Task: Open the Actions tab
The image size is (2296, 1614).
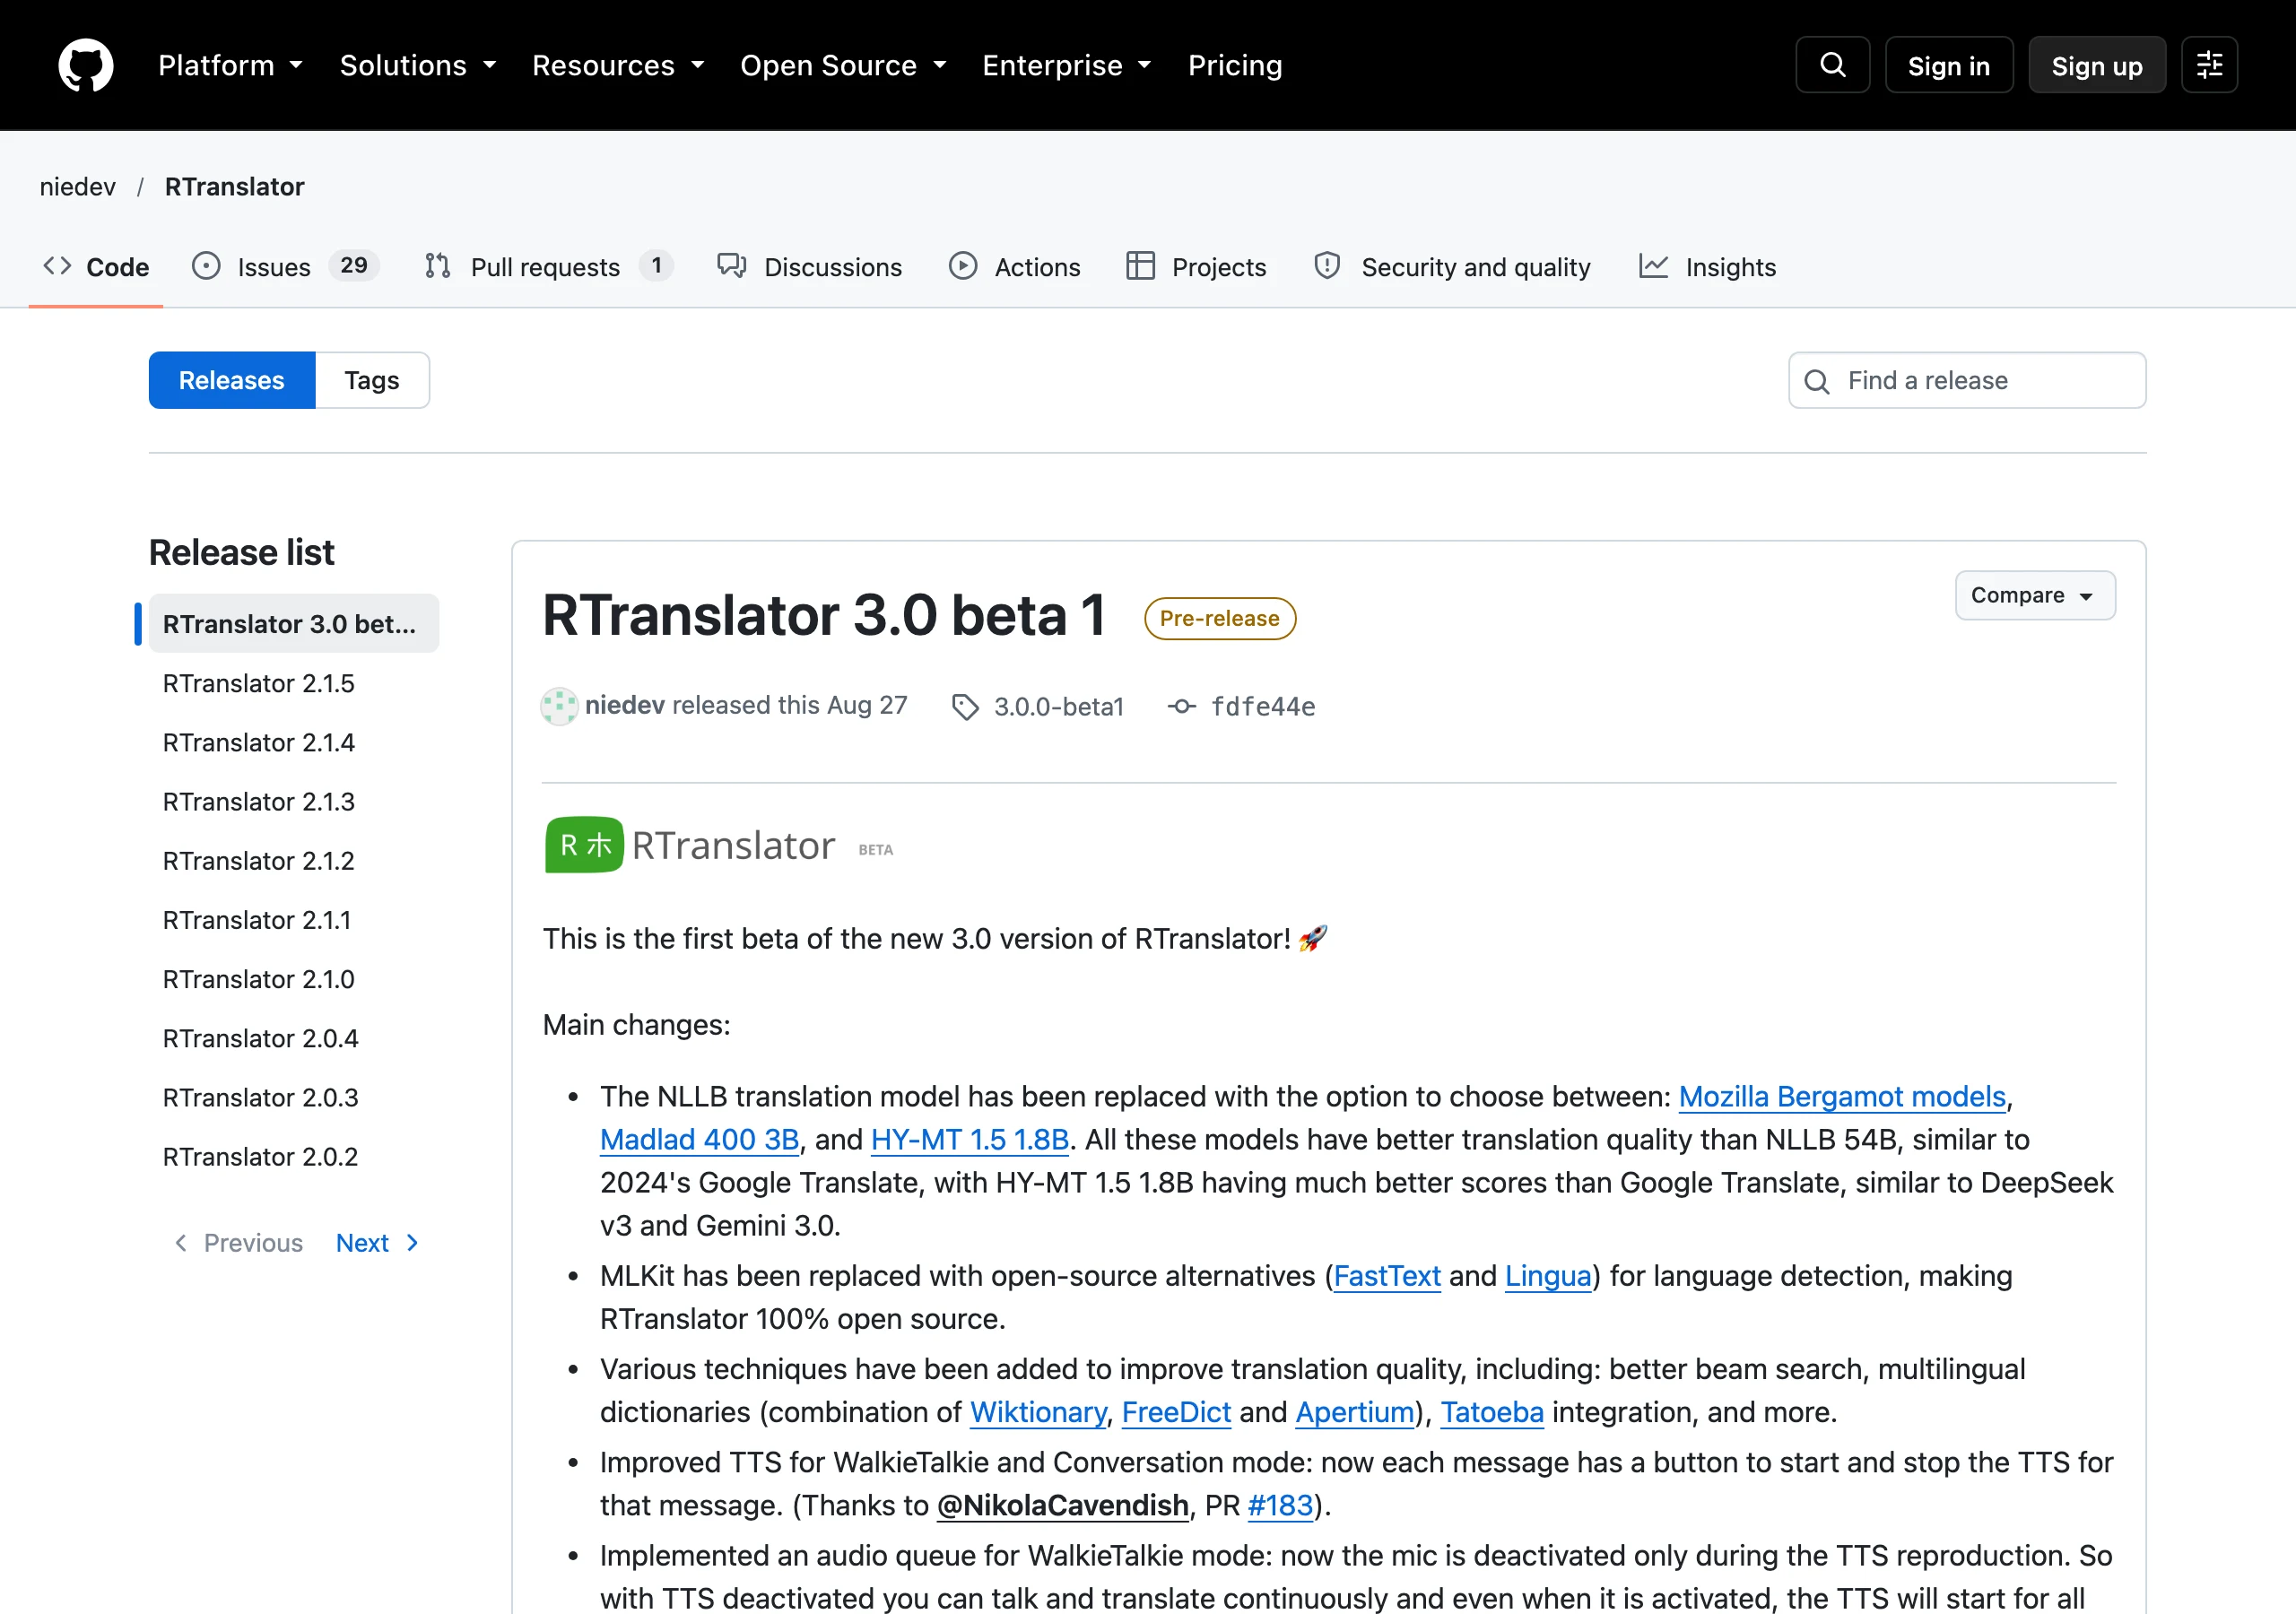Action: click(x=1015, y=267)
